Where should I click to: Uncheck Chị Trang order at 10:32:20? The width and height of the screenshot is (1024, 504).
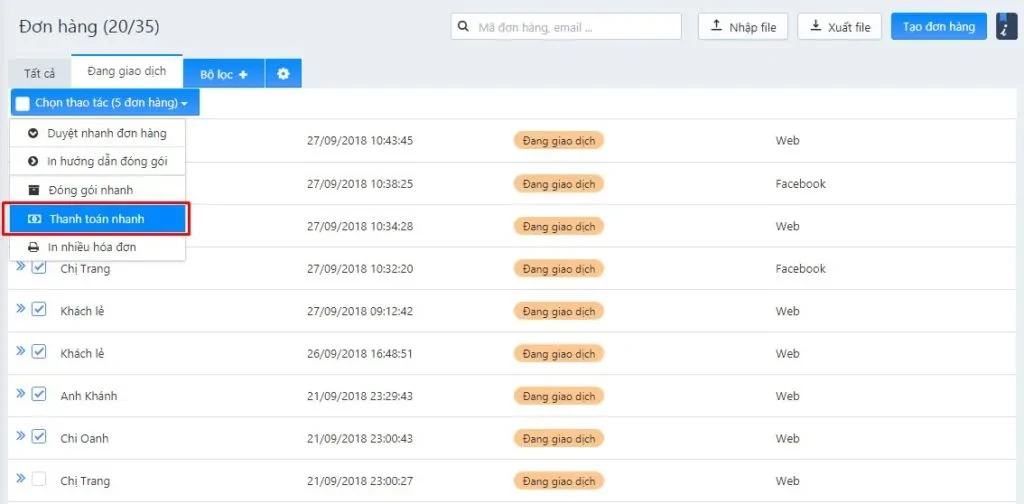click(x=39, y=267)
